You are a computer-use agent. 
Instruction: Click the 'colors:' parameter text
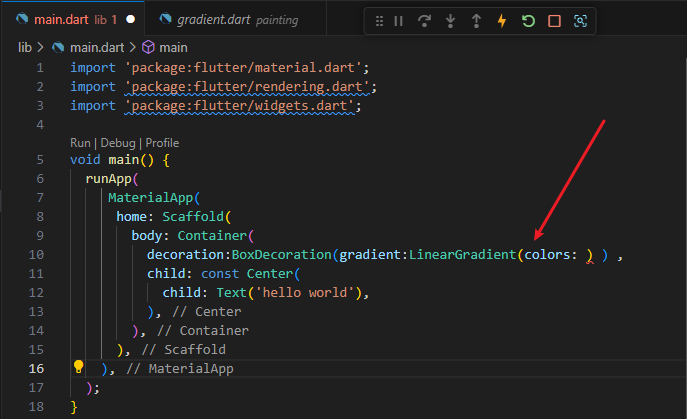(x=551, y=255)
